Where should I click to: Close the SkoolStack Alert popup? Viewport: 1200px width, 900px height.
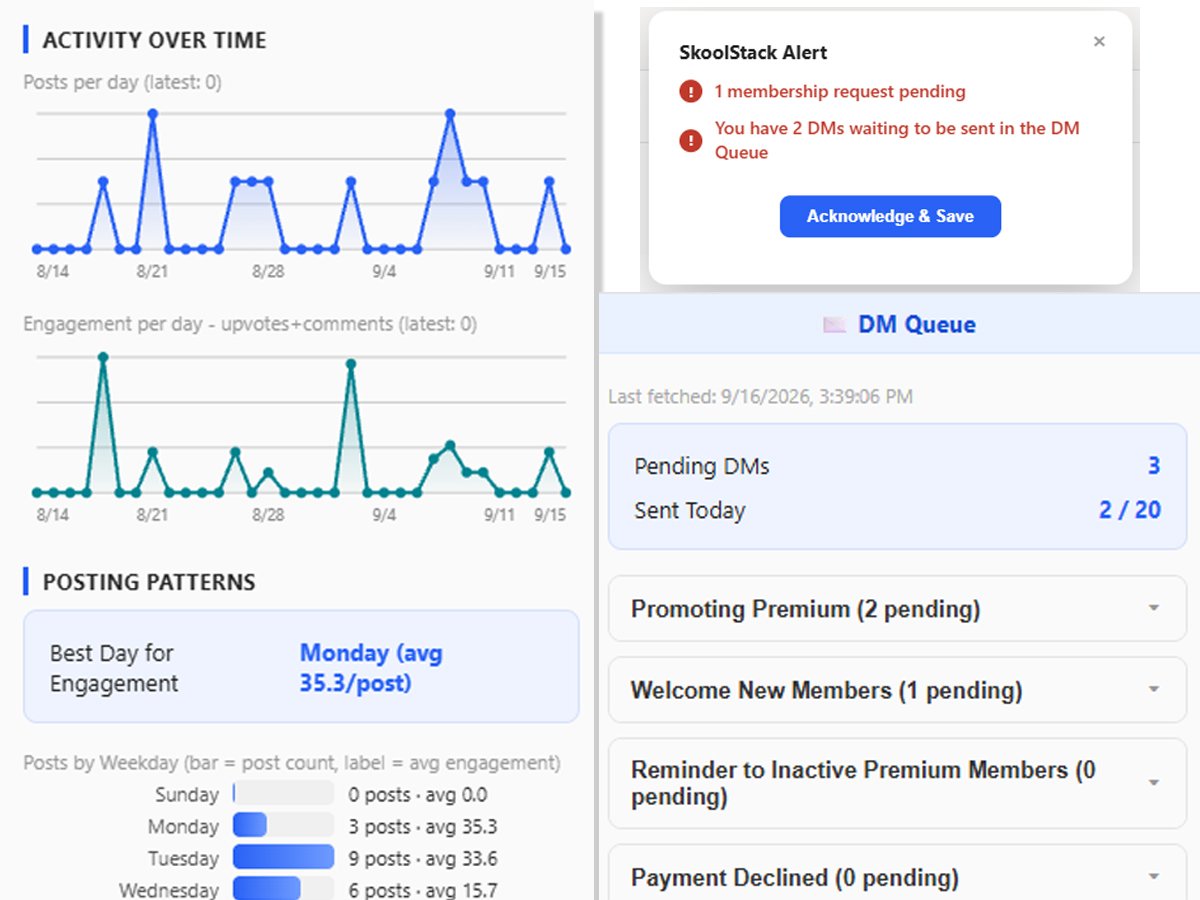pyautogui.click(x=1099, y=41)
